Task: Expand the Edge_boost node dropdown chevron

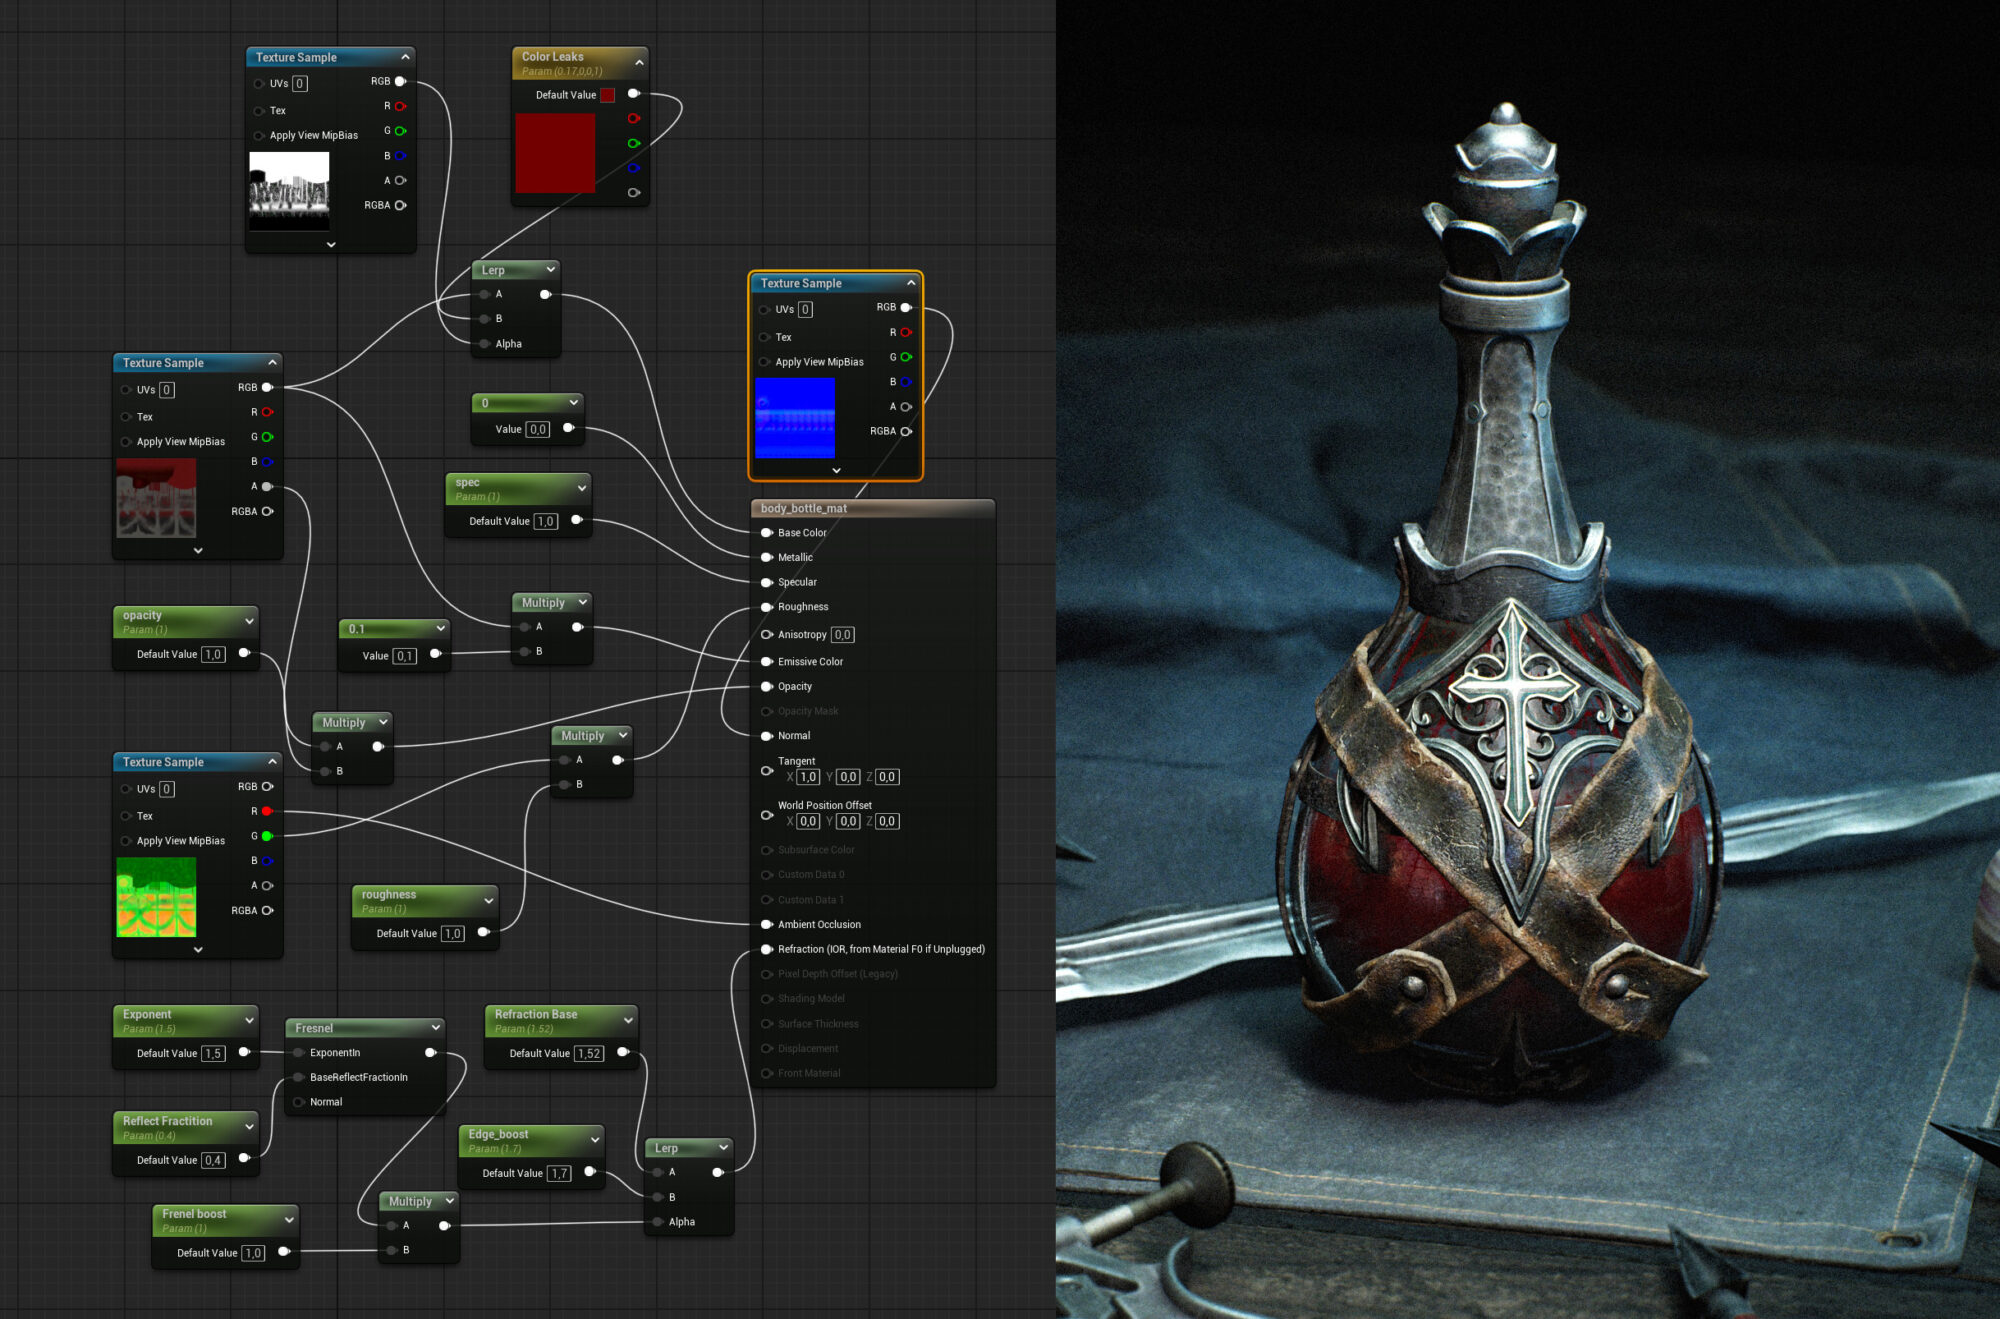Action: [x=595, y=1139]
